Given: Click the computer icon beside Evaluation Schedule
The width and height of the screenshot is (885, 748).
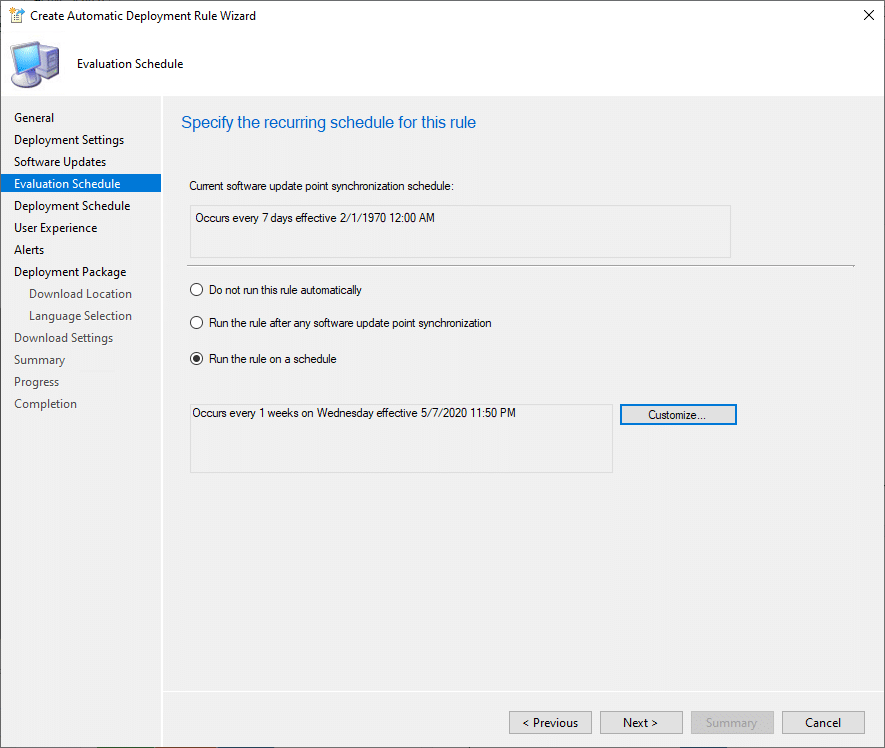Looking at the screenshot, I should [x=34, y=64].
